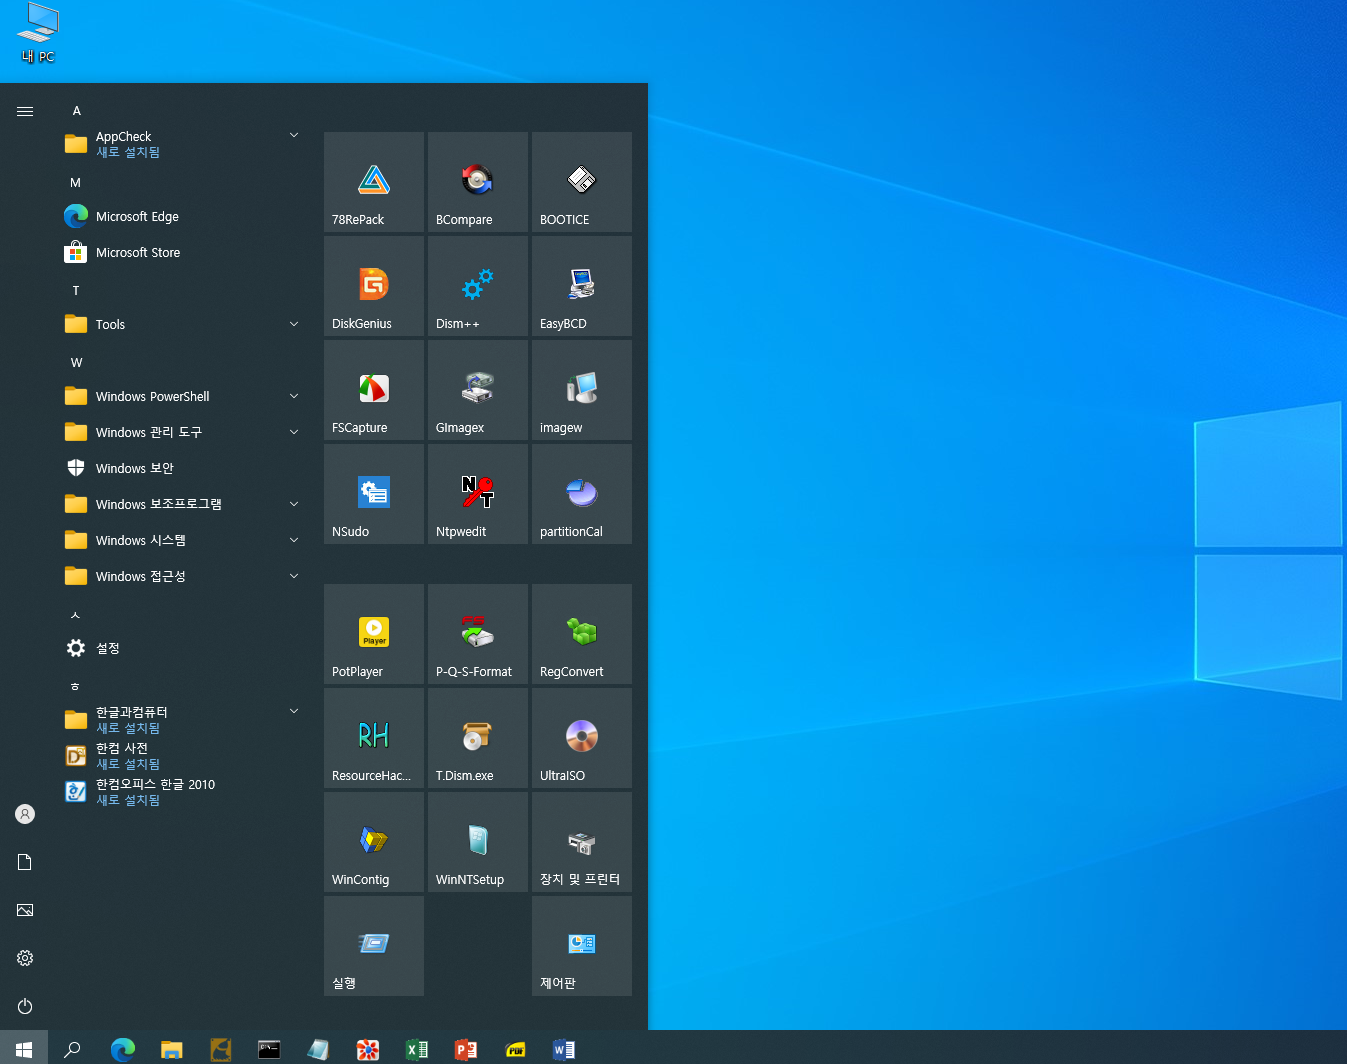The height and width of the screenshot is (1064, 1347).
Task: Launch Excel from the taskbar
Action: 417,1049
